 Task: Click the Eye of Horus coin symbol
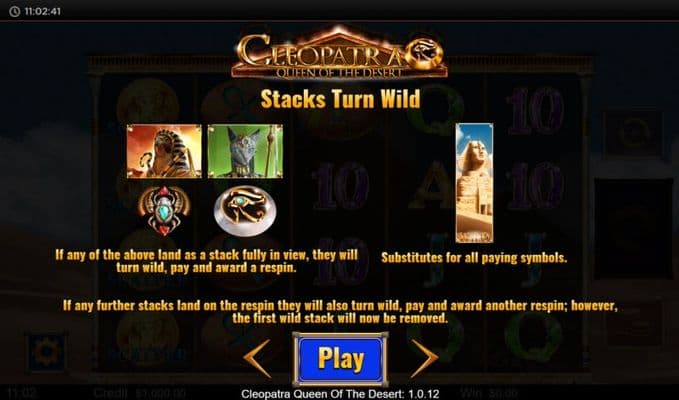tap(245, 211)
